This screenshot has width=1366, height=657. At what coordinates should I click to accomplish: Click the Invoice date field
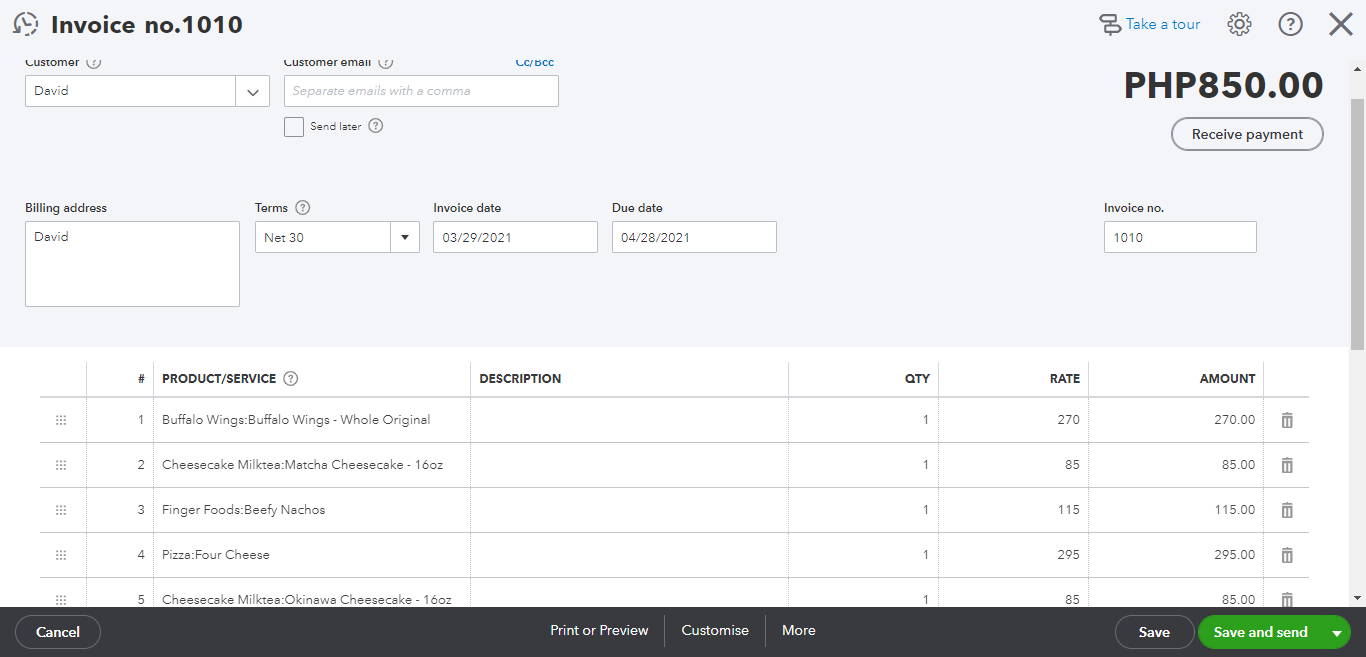pos(515,238)
